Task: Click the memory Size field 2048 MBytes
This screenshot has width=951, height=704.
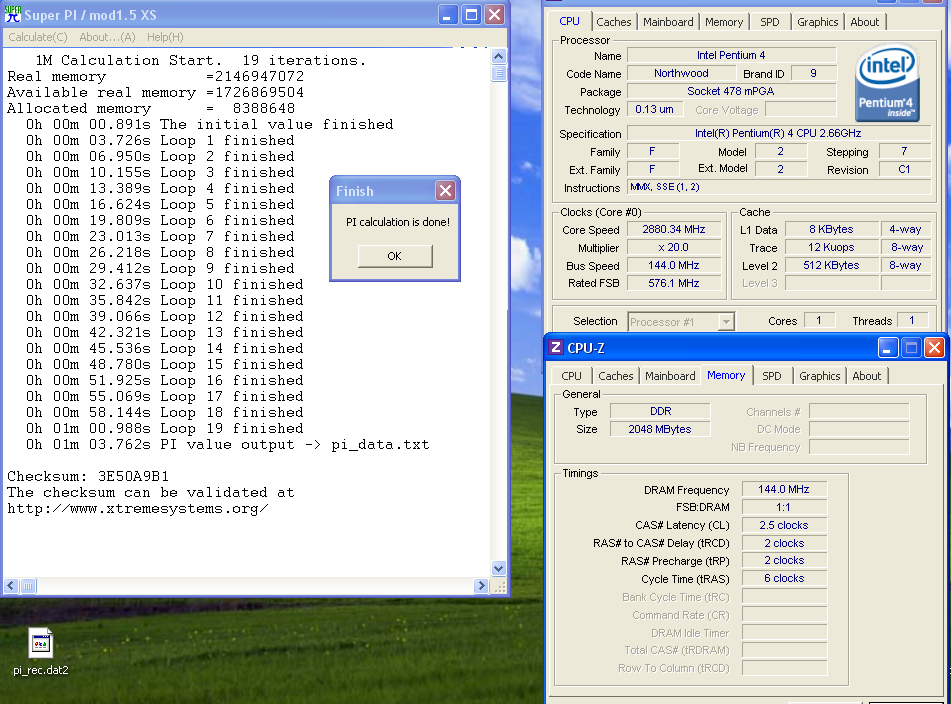Action: (660, 429)
